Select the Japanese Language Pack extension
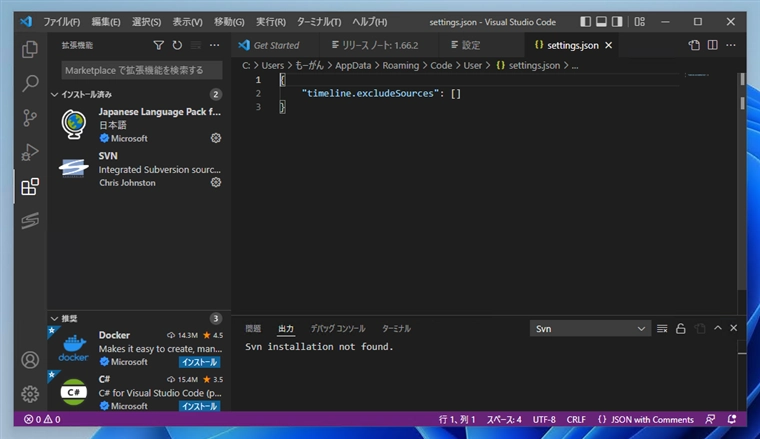 [139, 125]
